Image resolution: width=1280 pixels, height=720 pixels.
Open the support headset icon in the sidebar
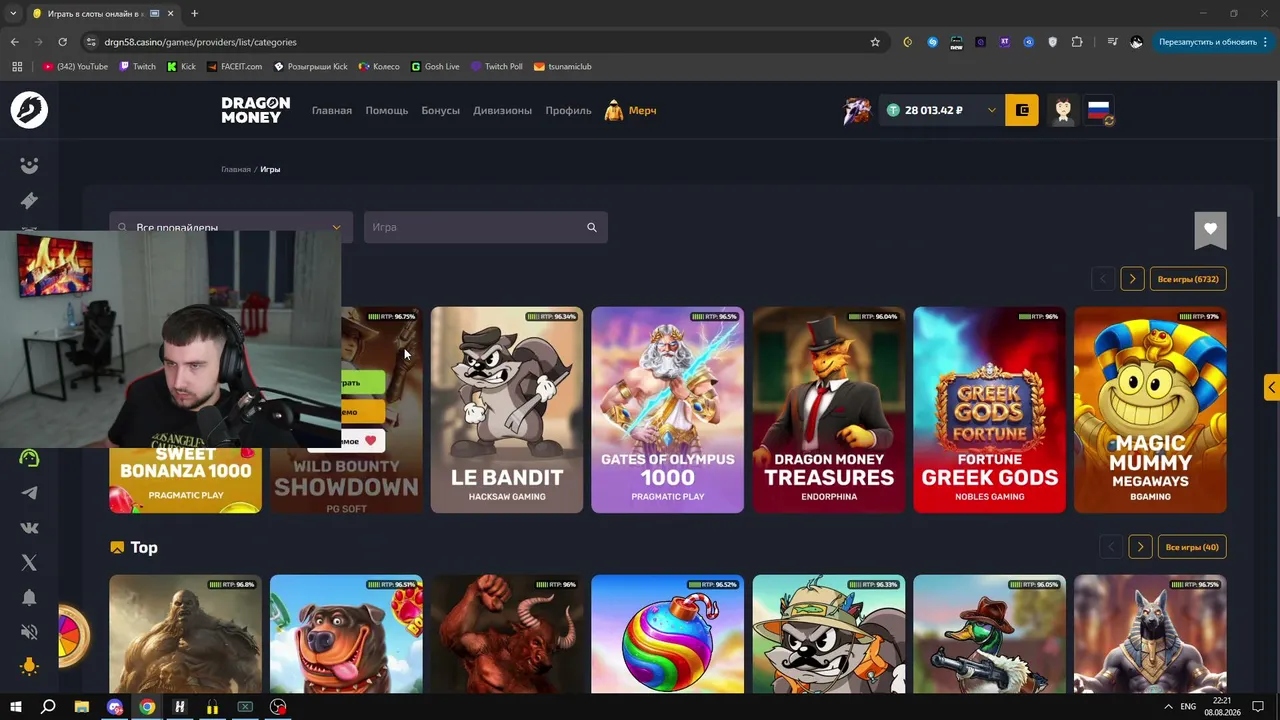29,458
